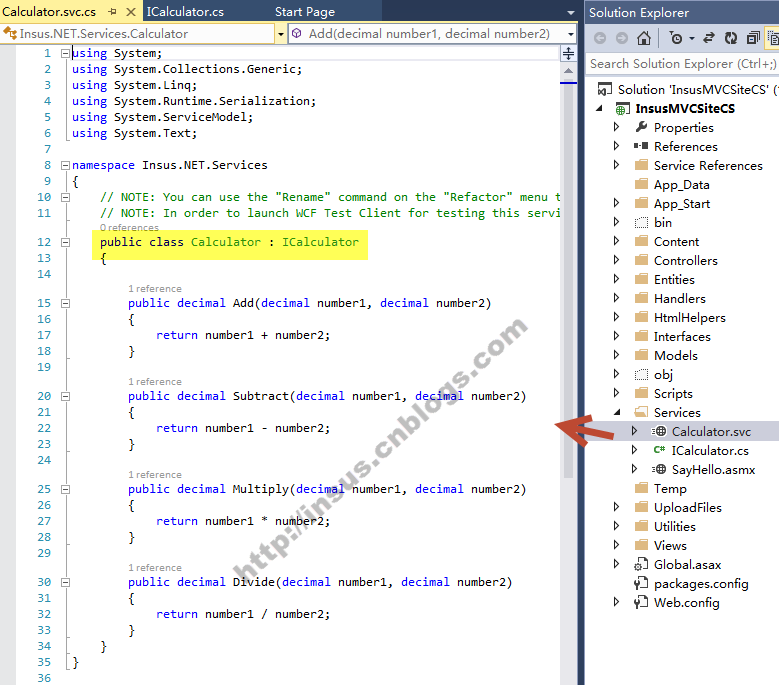Switch to the ICalculator.cs tab
779x685 pixels.
185,11
